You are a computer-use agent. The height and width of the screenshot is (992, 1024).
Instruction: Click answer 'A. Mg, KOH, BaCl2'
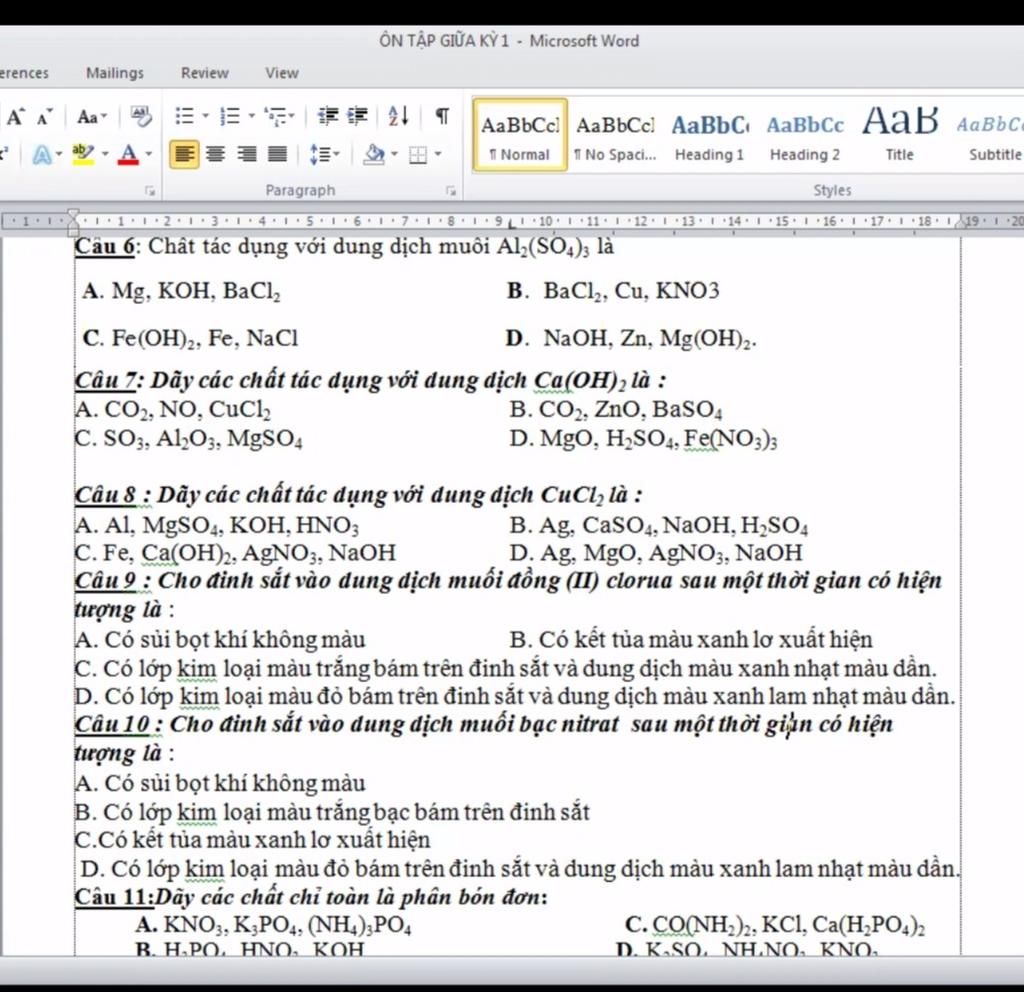tap(182, 291)
